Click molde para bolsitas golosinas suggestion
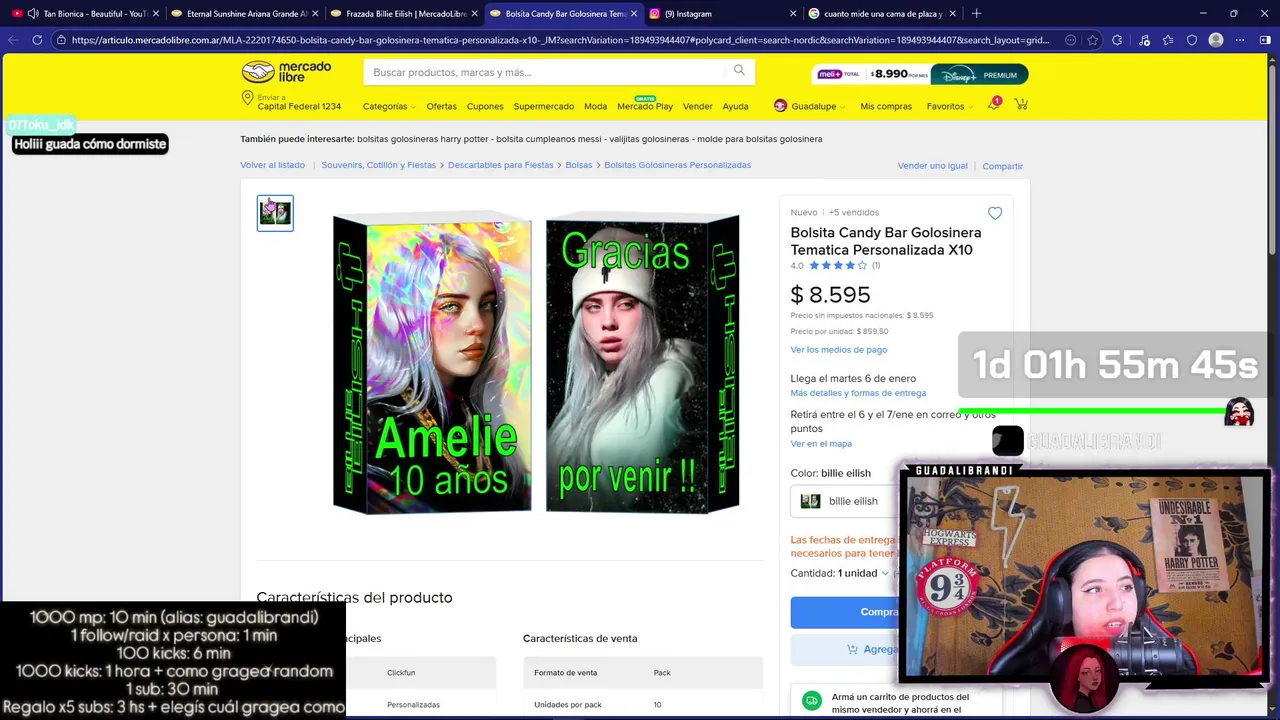The image size is (1280, 720). (759, 139)
